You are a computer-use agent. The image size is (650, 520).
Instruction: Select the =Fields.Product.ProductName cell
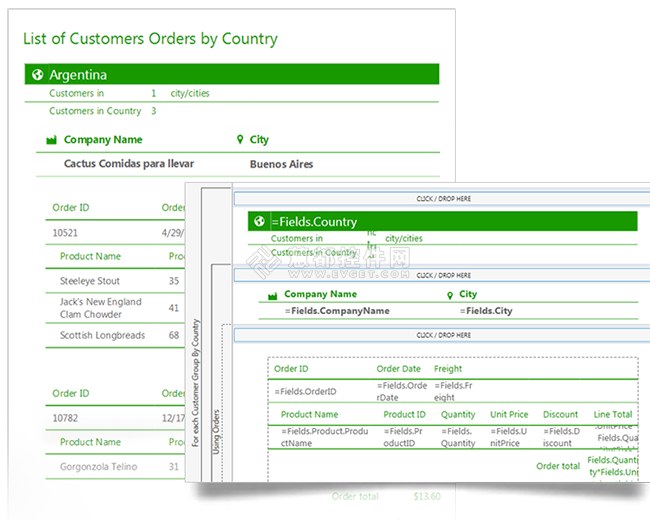[325, 437]
